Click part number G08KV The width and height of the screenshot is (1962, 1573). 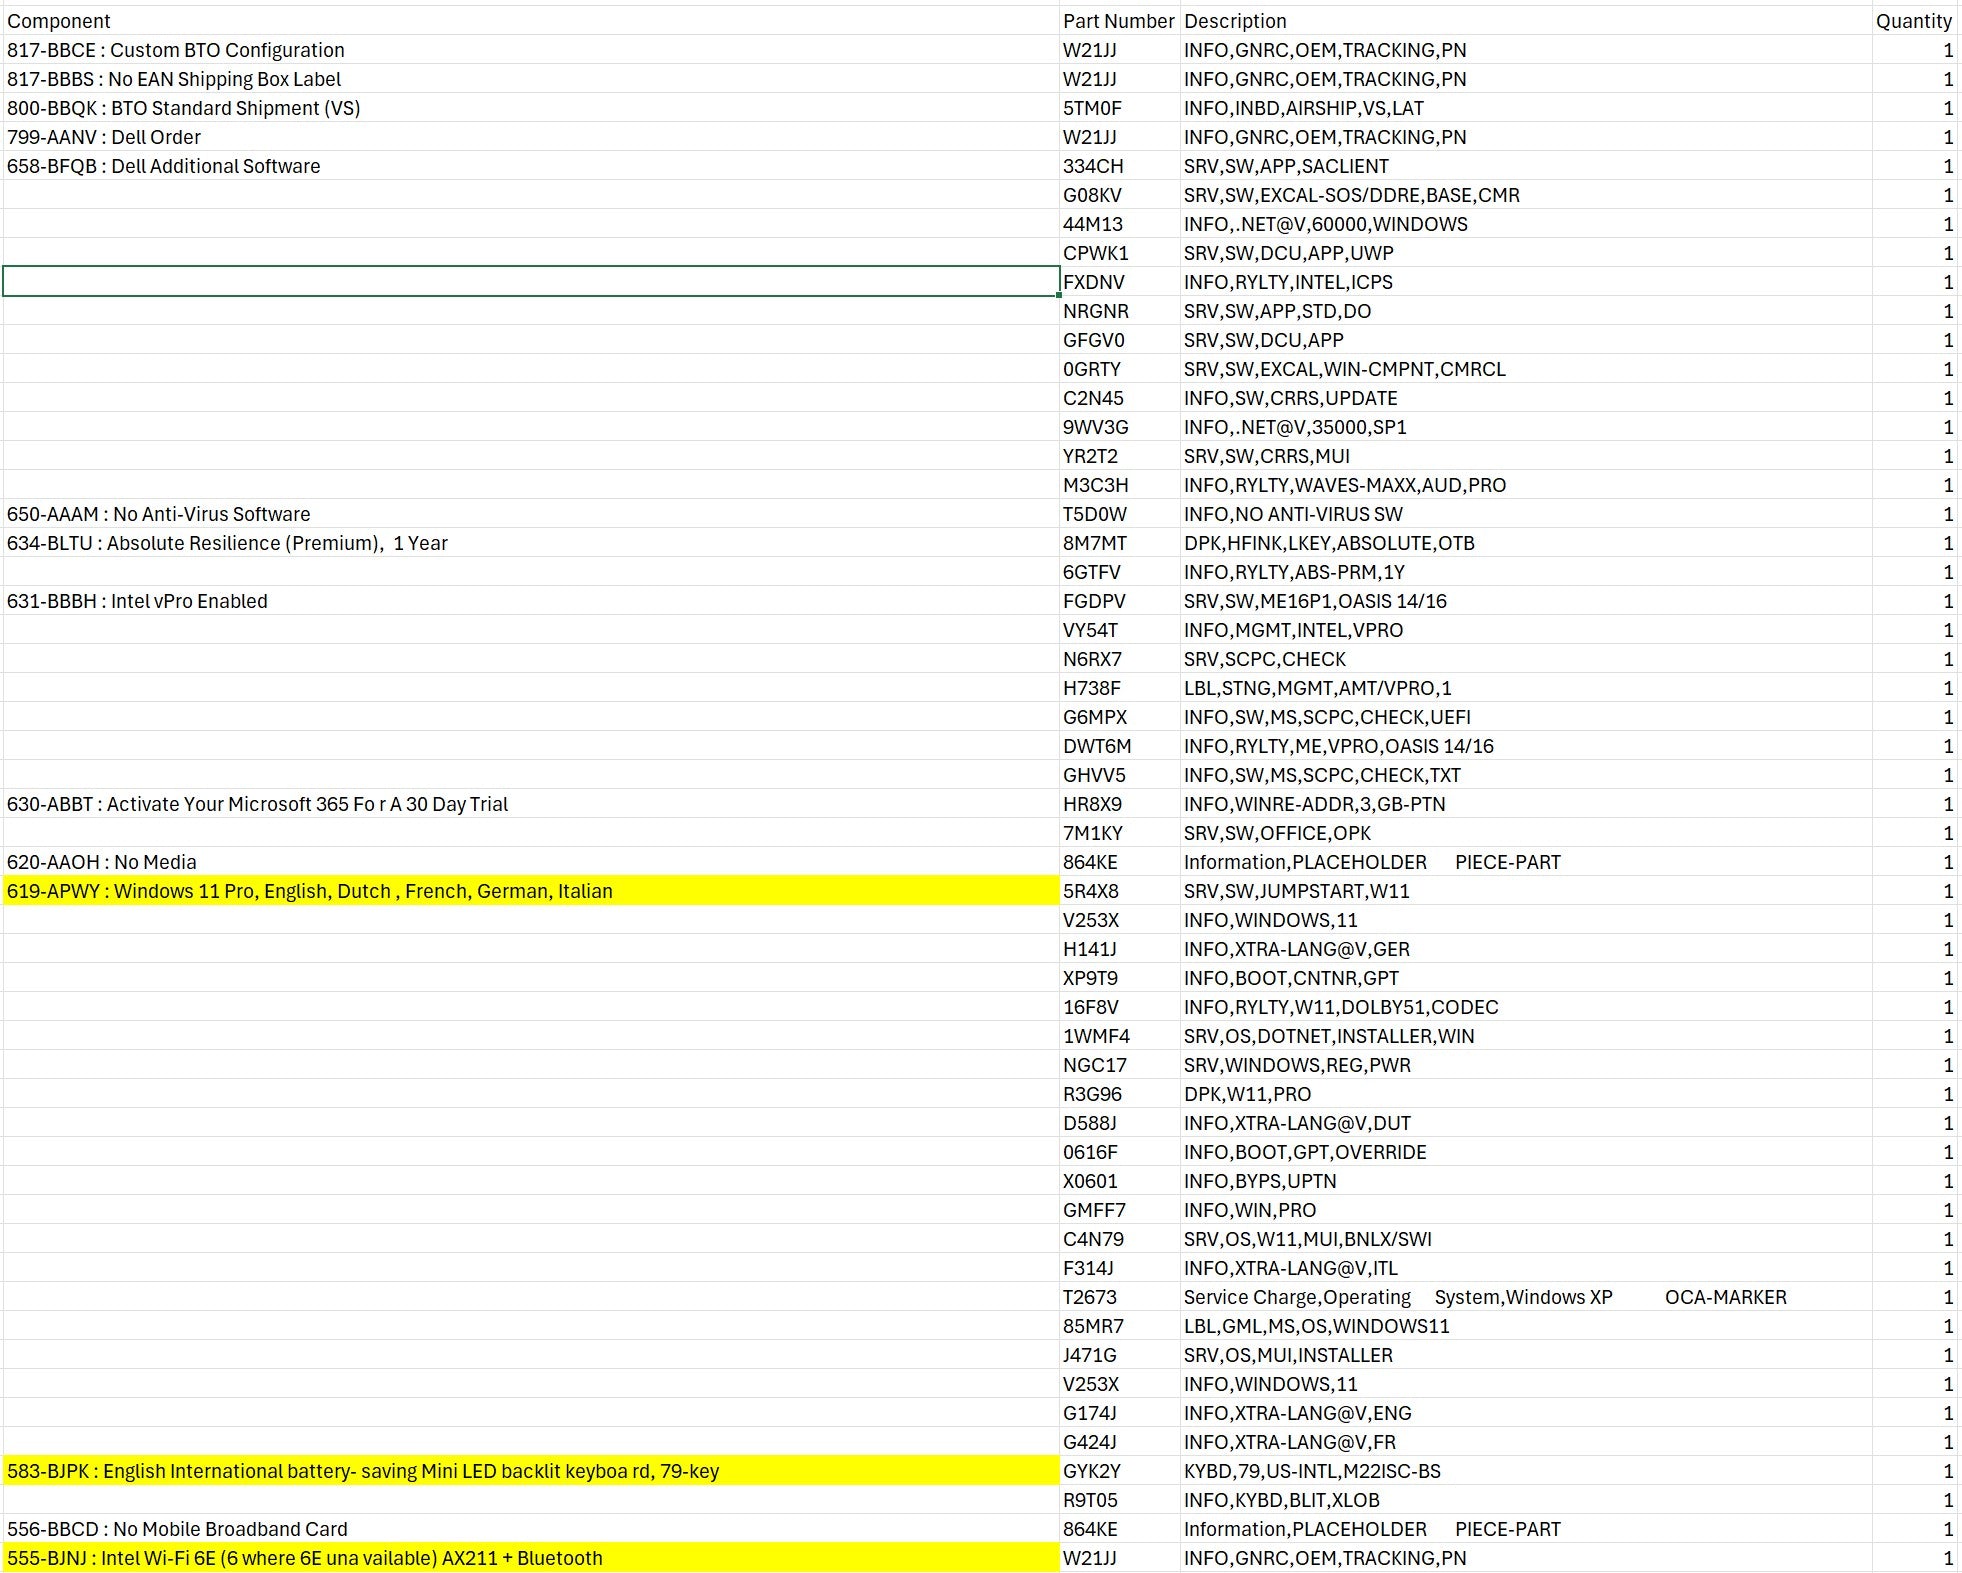(1119, 195)
